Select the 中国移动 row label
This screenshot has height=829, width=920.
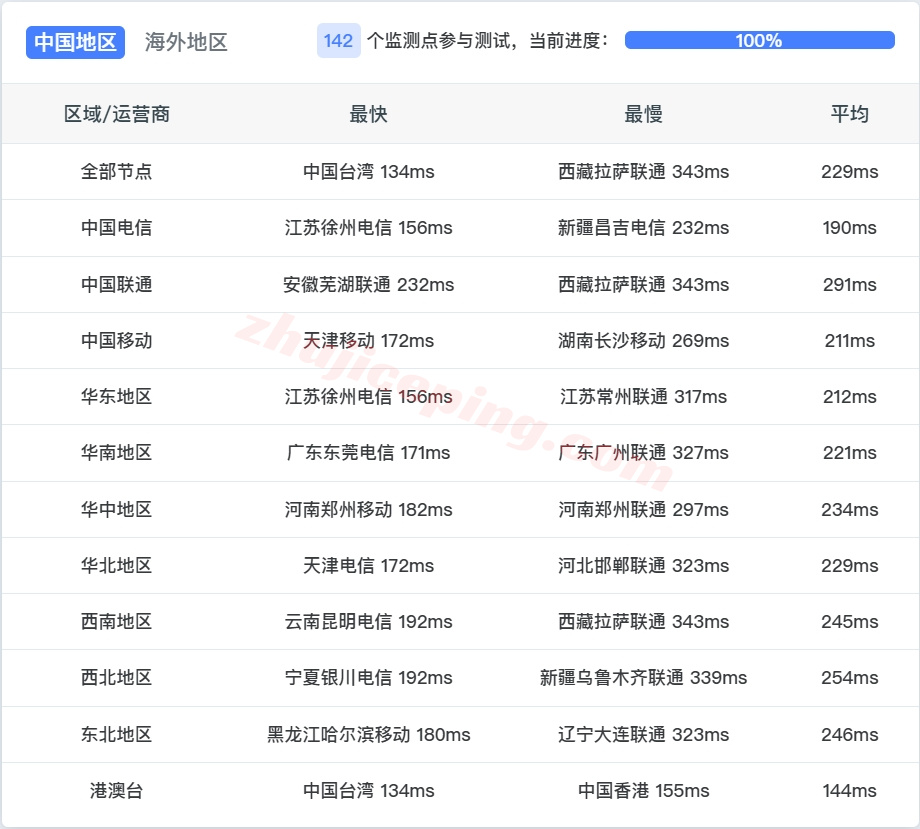click(x=117, y=340)
